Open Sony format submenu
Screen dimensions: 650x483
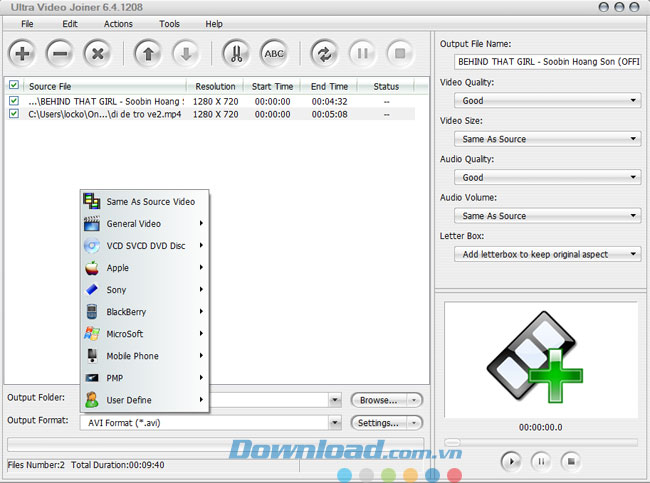click(x=145, y=290)
